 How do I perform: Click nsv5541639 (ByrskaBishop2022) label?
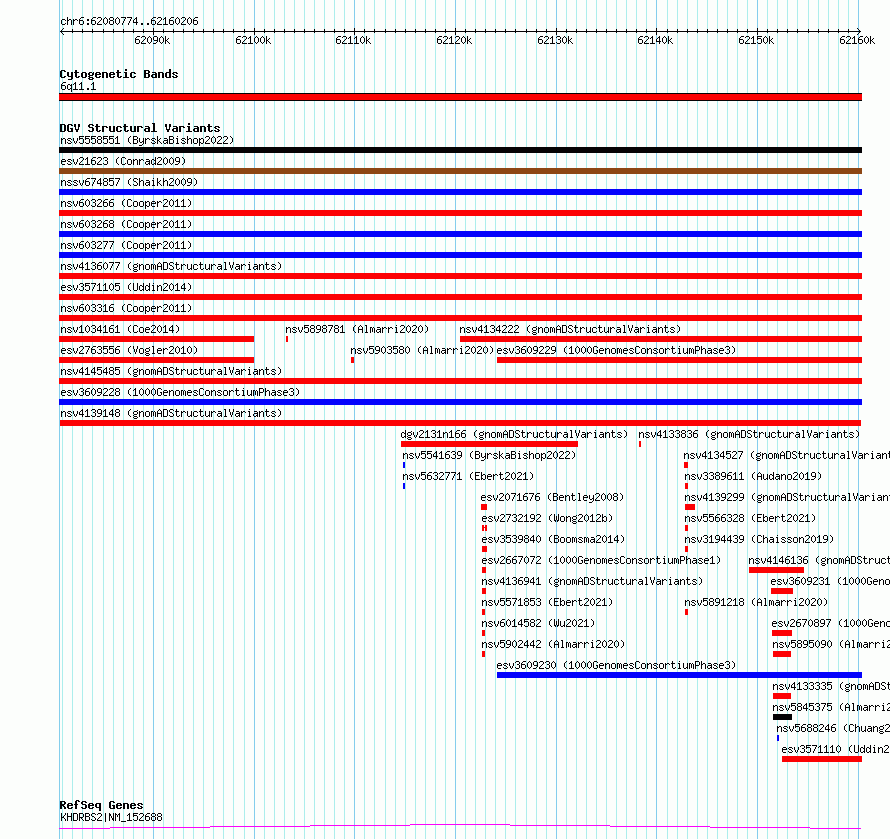coord(489,455)
